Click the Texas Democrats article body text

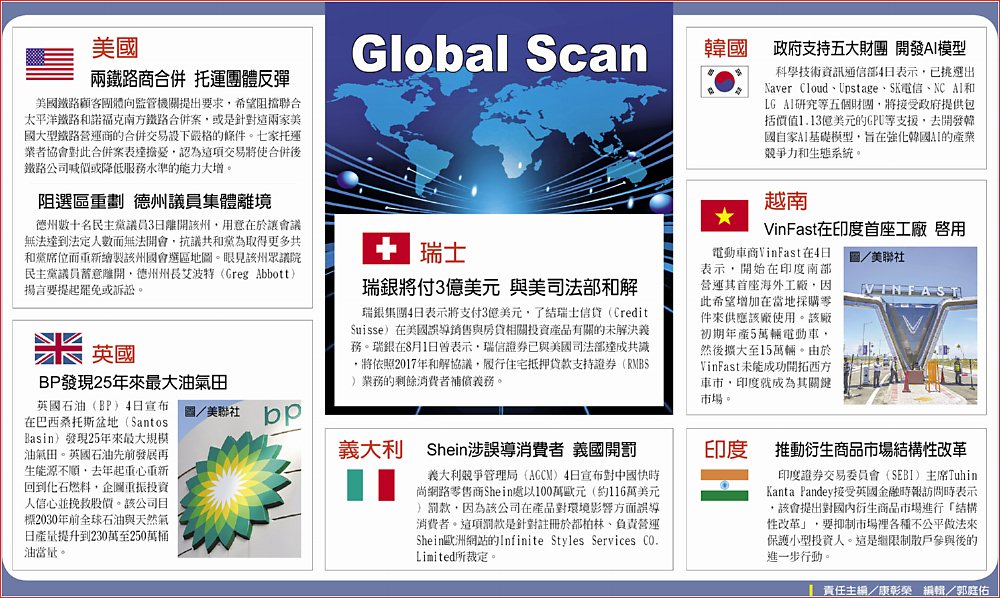(163, 257)
